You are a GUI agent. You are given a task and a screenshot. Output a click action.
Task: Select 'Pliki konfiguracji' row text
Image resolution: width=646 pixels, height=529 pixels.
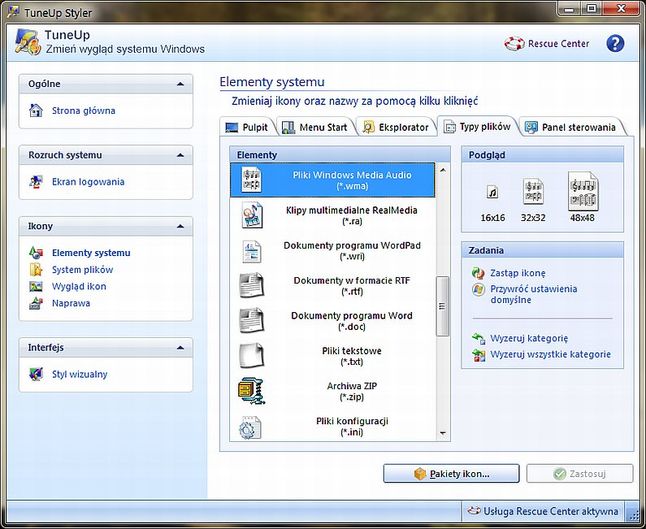pyautogui.click(x=352, y=426)
